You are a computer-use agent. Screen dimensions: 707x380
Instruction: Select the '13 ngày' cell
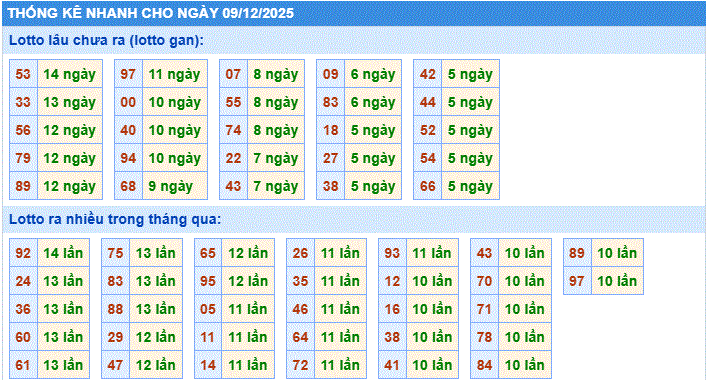pos(70,102)
